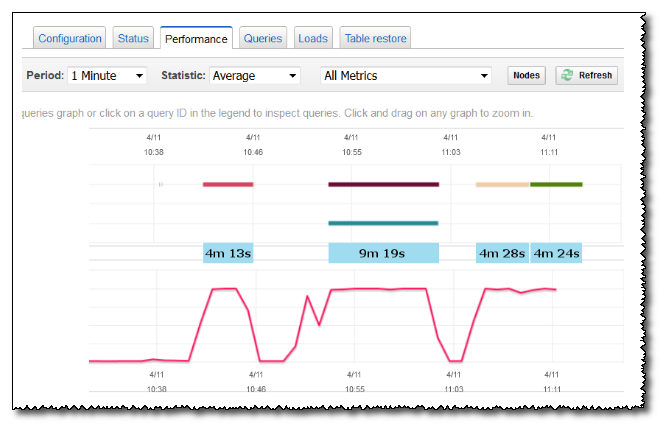Click the green refresh arrows icon
This screenshot has height=429, width=665.
[567, 75]
